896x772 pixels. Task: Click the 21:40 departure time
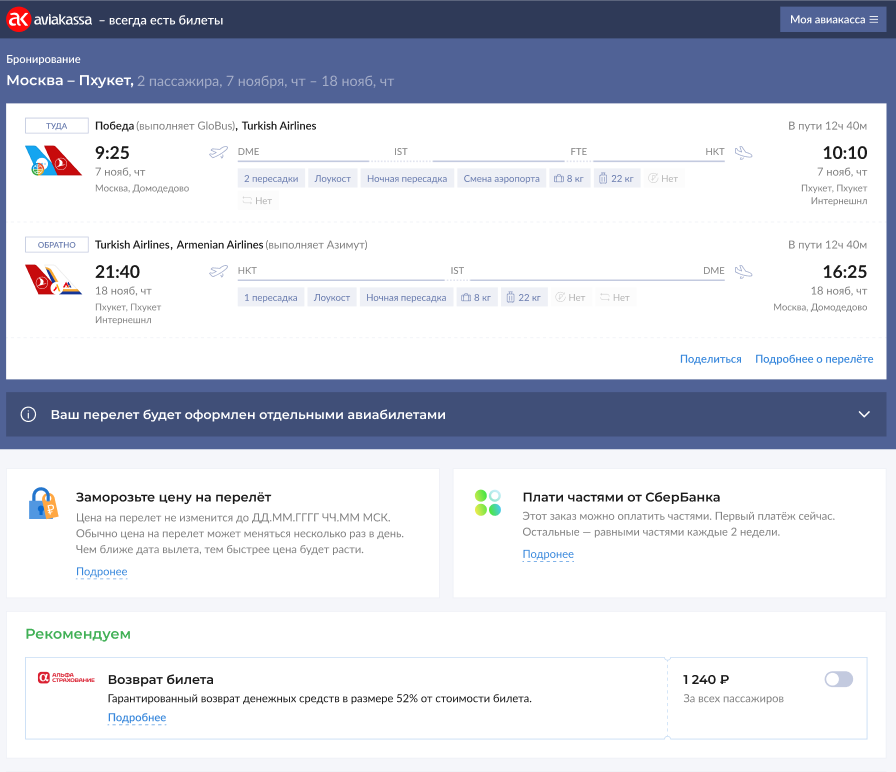point(117,271)
